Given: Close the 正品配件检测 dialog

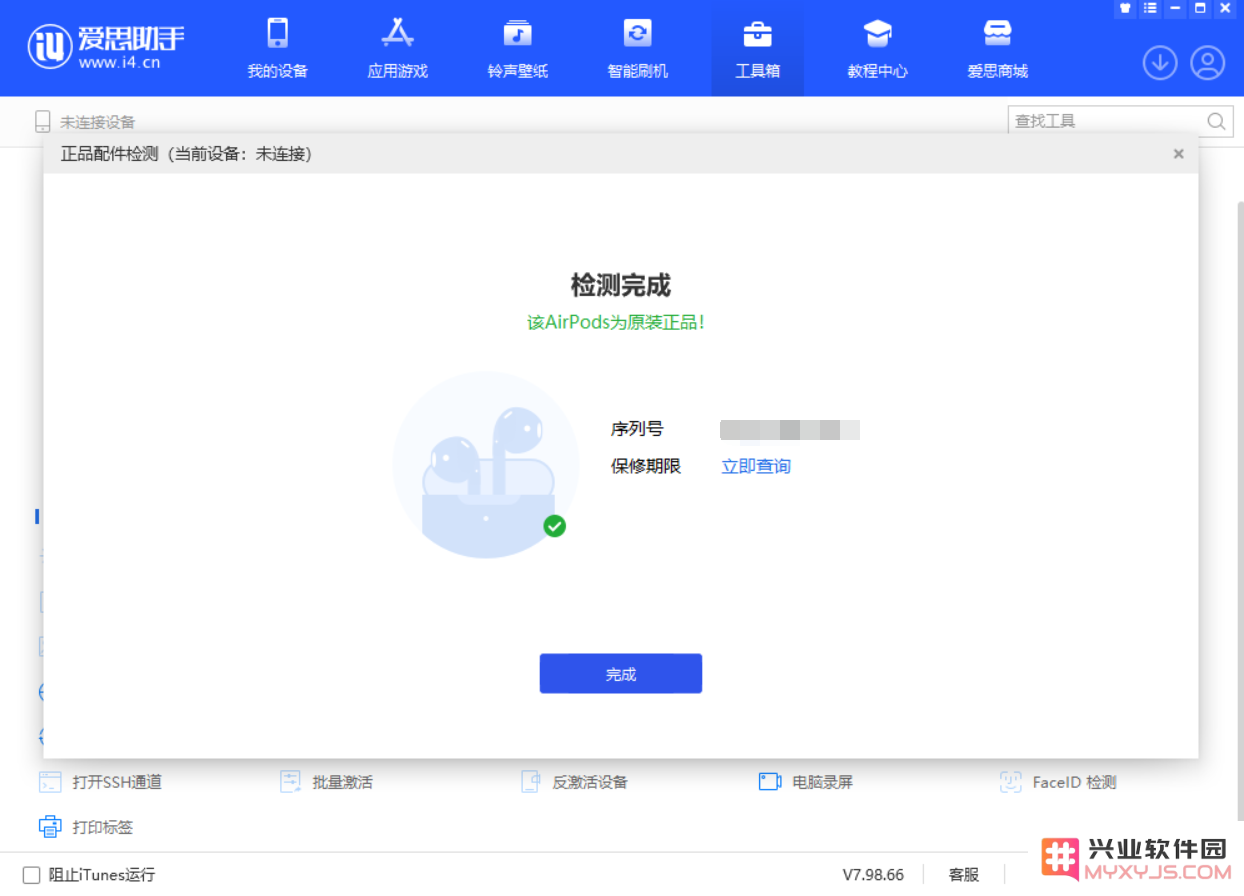Looking at the screenshot, I should pyautogui.click(x=1179, y=154).
